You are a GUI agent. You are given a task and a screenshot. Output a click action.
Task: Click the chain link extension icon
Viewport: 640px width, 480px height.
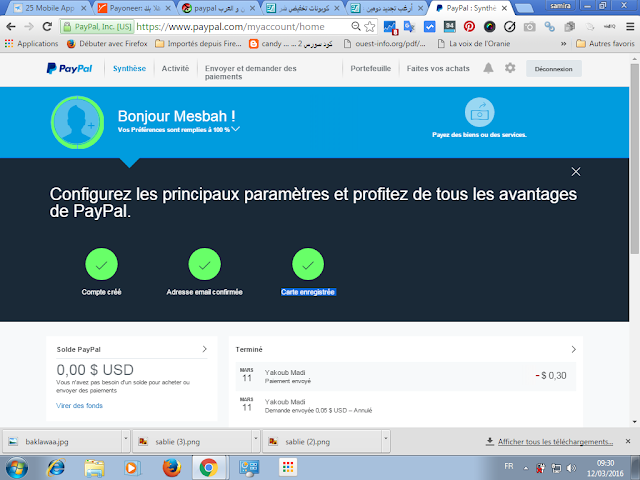(550, 27)
